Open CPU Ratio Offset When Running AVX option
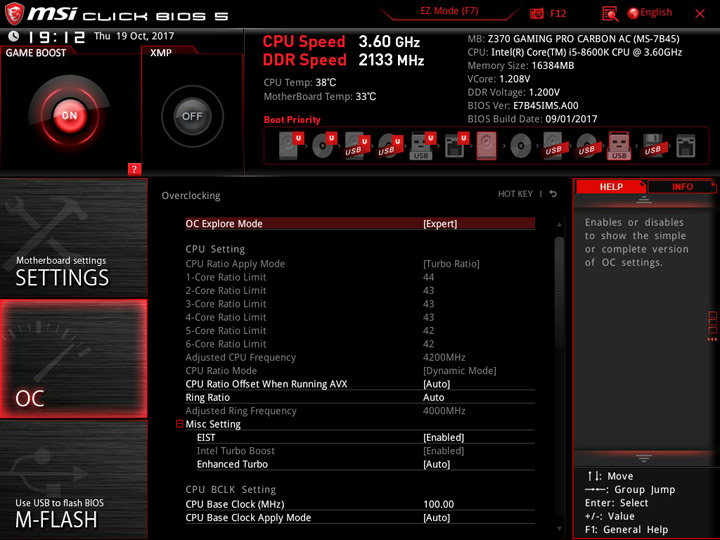 point(360,384)
